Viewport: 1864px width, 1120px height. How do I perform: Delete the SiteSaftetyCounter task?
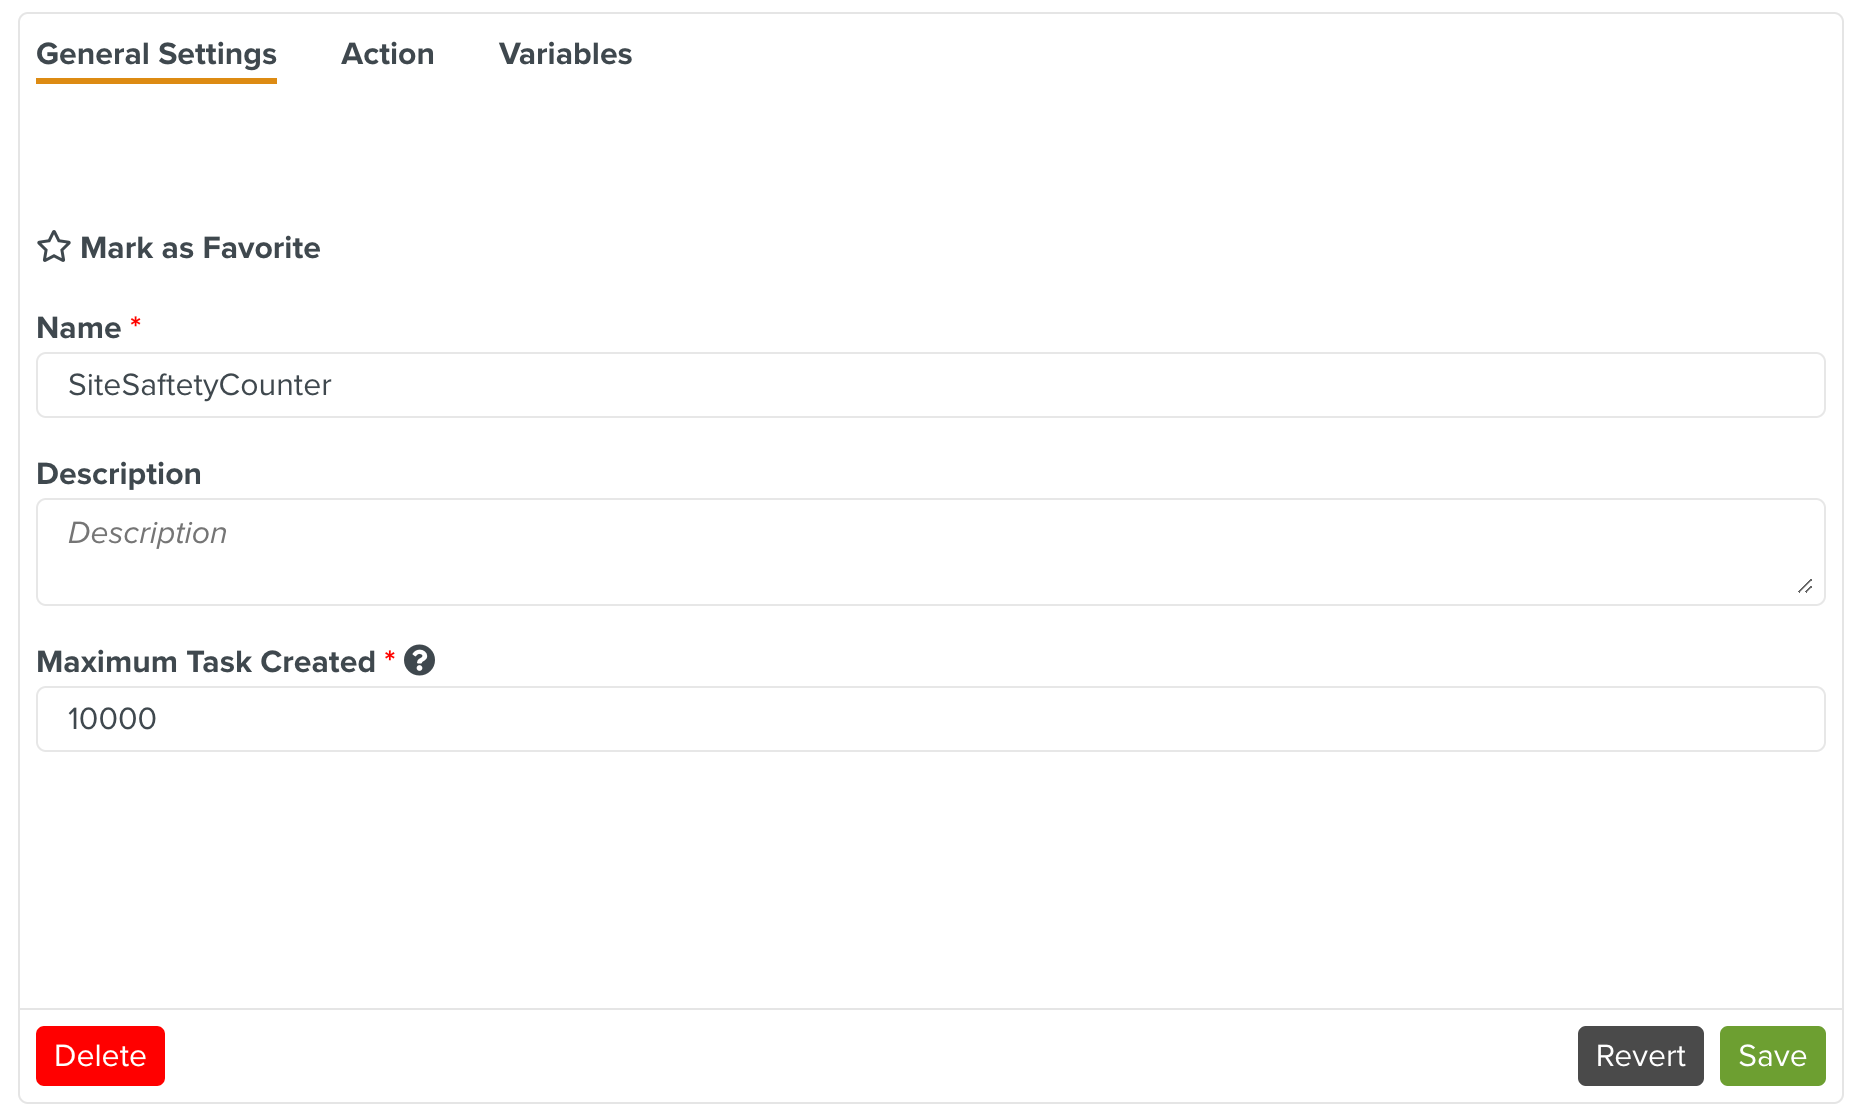click(x=99, y=1055)
